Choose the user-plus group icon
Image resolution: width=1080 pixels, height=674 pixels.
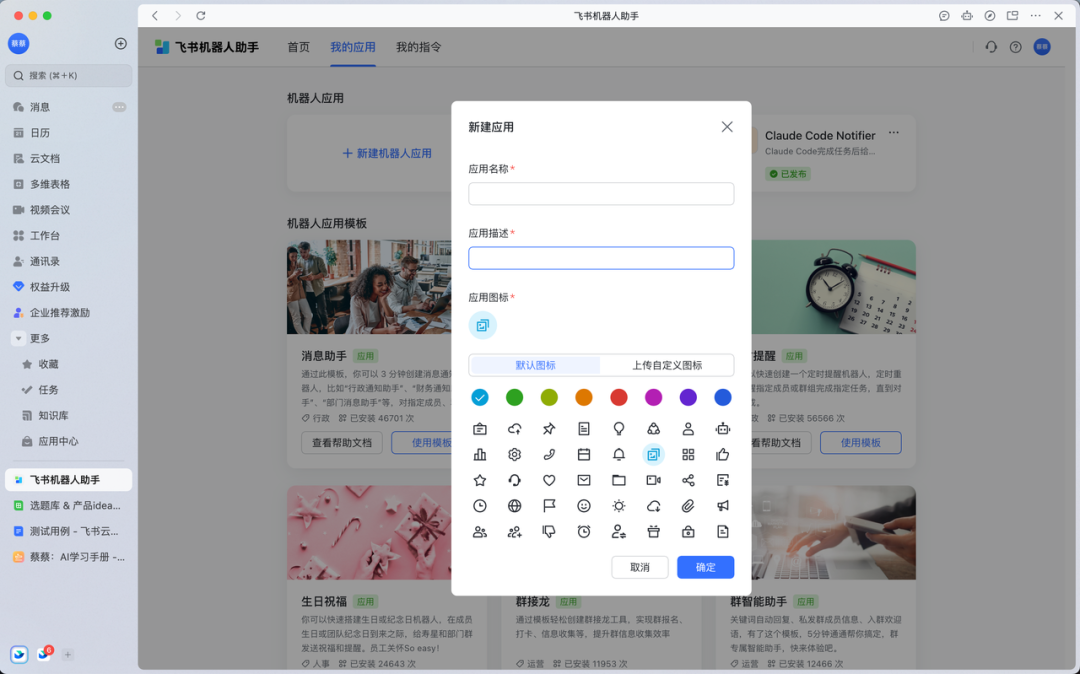pyautogui.click(x=515, y=531)
